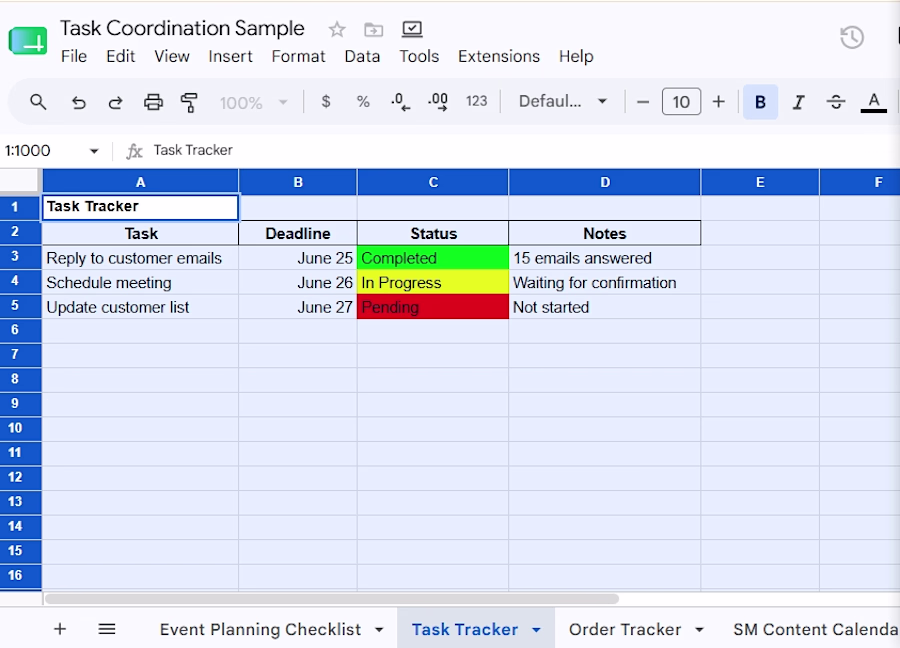The width and height of the screenshot is (900, 648).
Task: Open the Insert menu
Action: pos(230,56)
